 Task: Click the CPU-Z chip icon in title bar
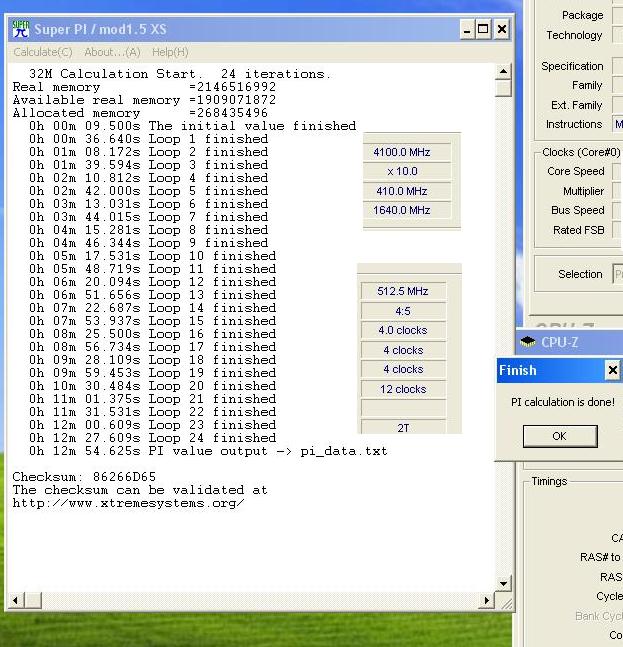528,342
